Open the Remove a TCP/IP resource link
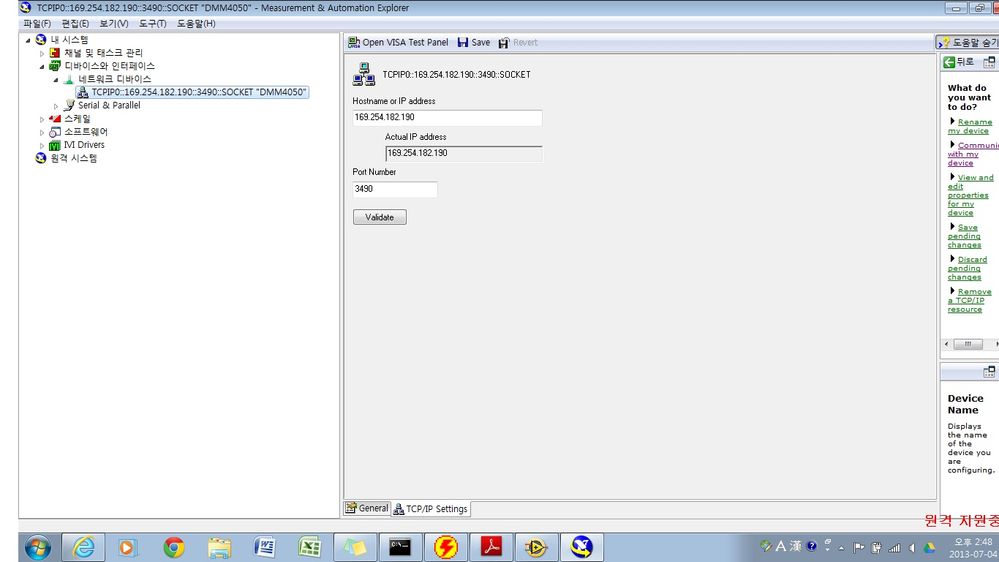Image resolution: width=999 pixels, height=562 pixels. click(x=969, y=300)
